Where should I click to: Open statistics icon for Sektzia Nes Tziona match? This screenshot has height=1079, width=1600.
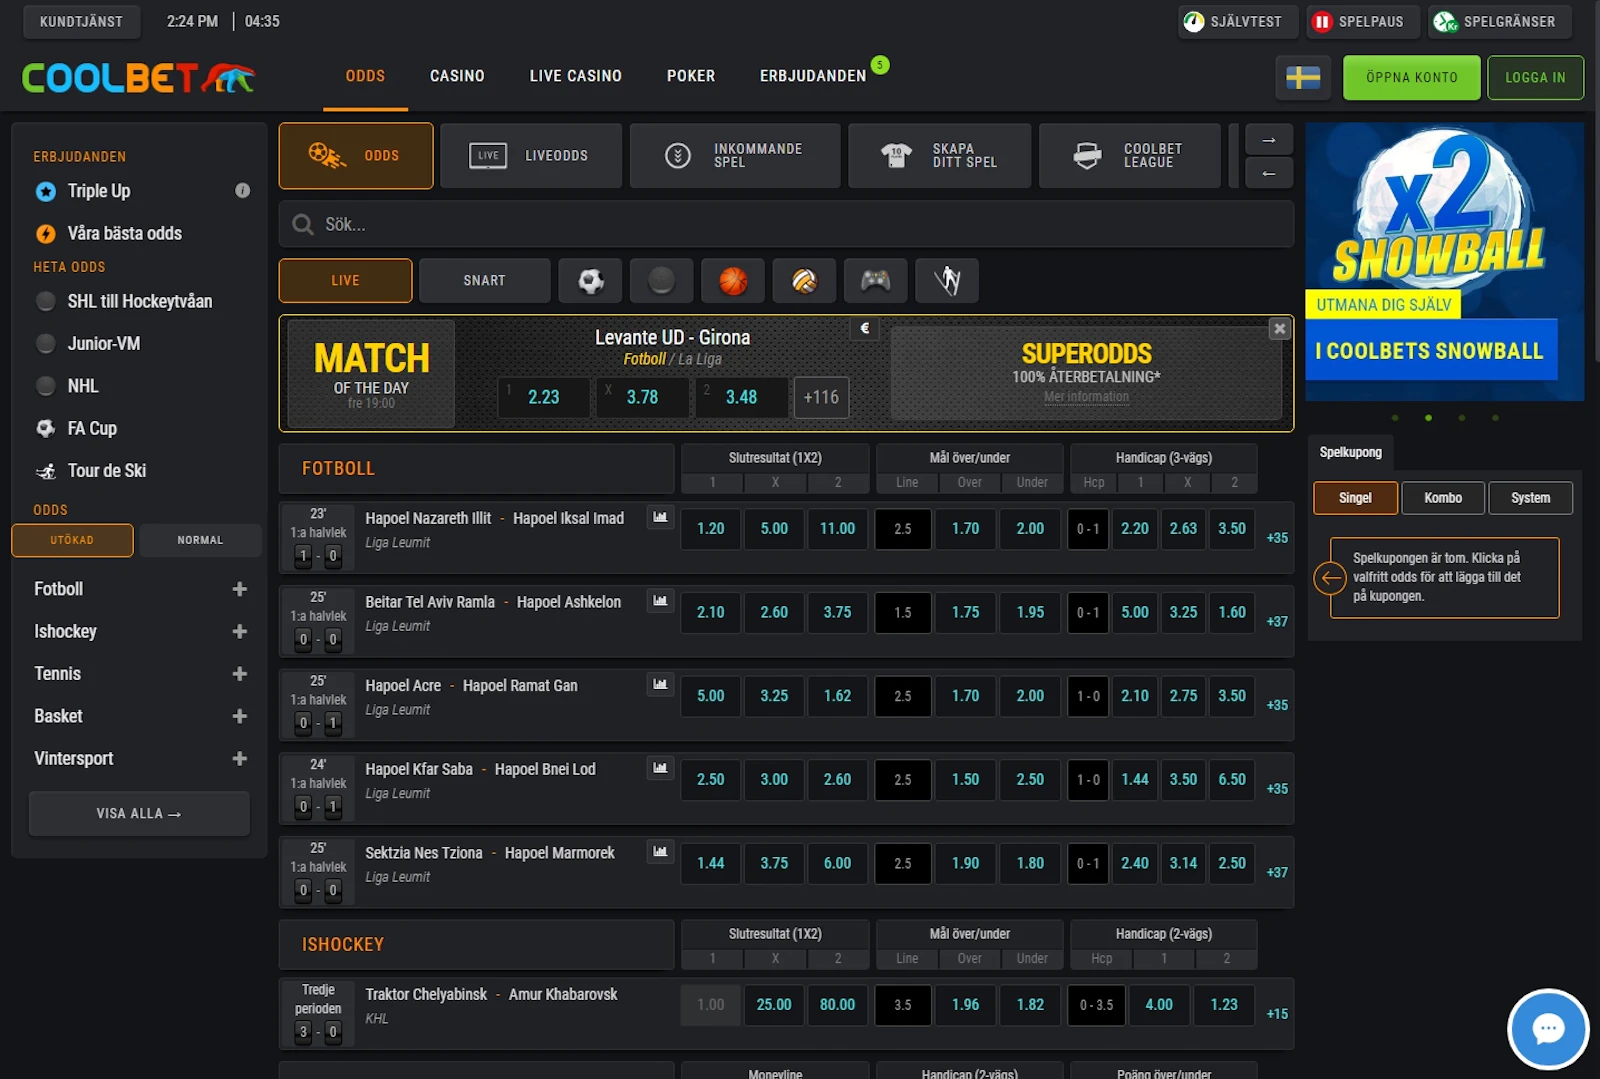[x=660, y=852]
